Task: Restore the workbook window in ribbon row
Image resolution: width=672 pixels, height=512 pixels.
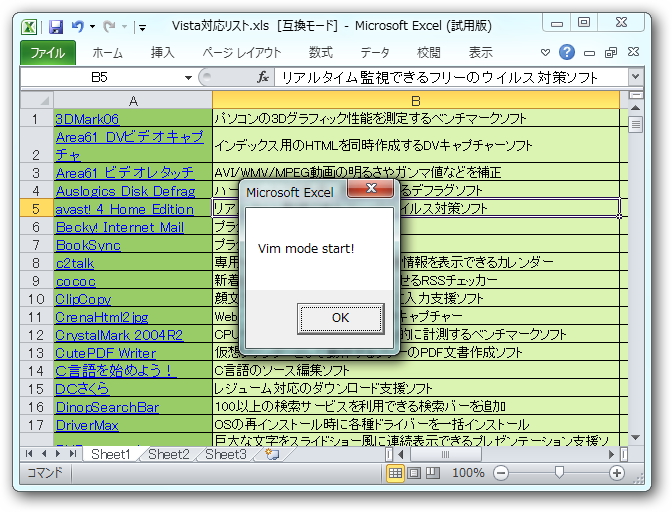Action: (x=611, y=52)
